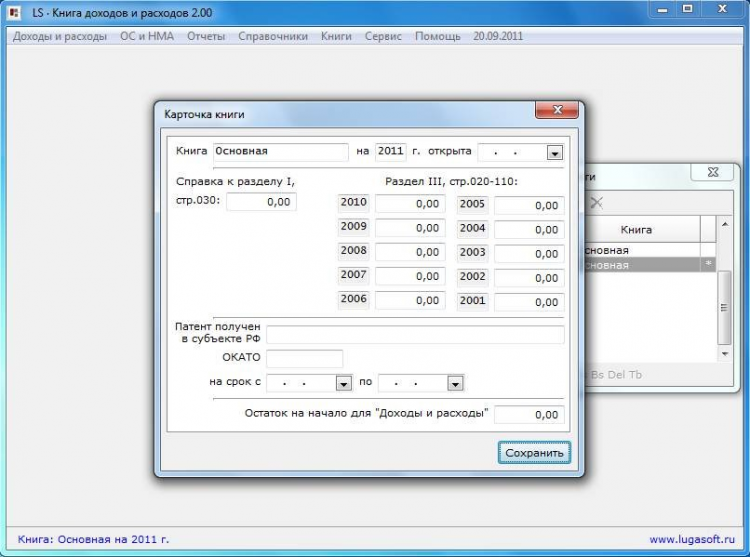Viewport: 750px width, 557px height.
Task: Open the открыта date dropdown
Action: click(554, 153)
